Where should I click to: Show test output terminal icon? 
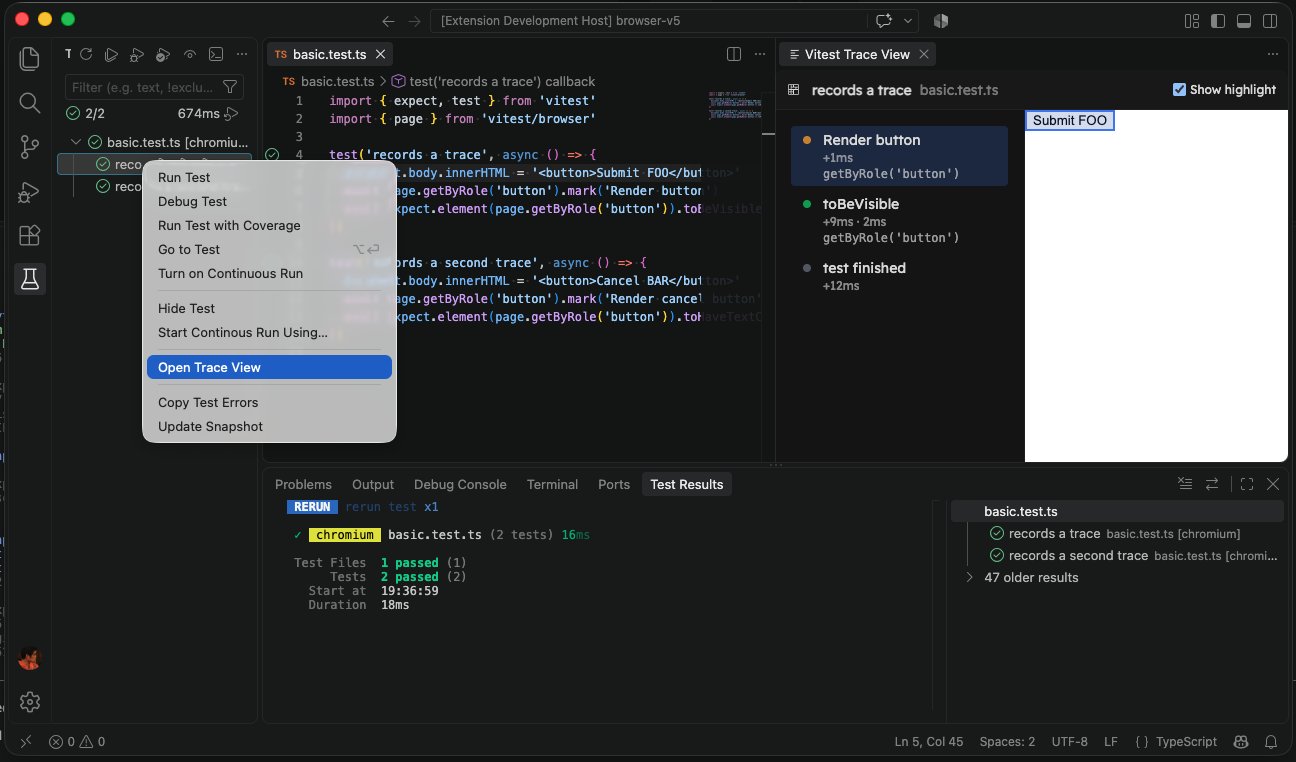[216, 54]
